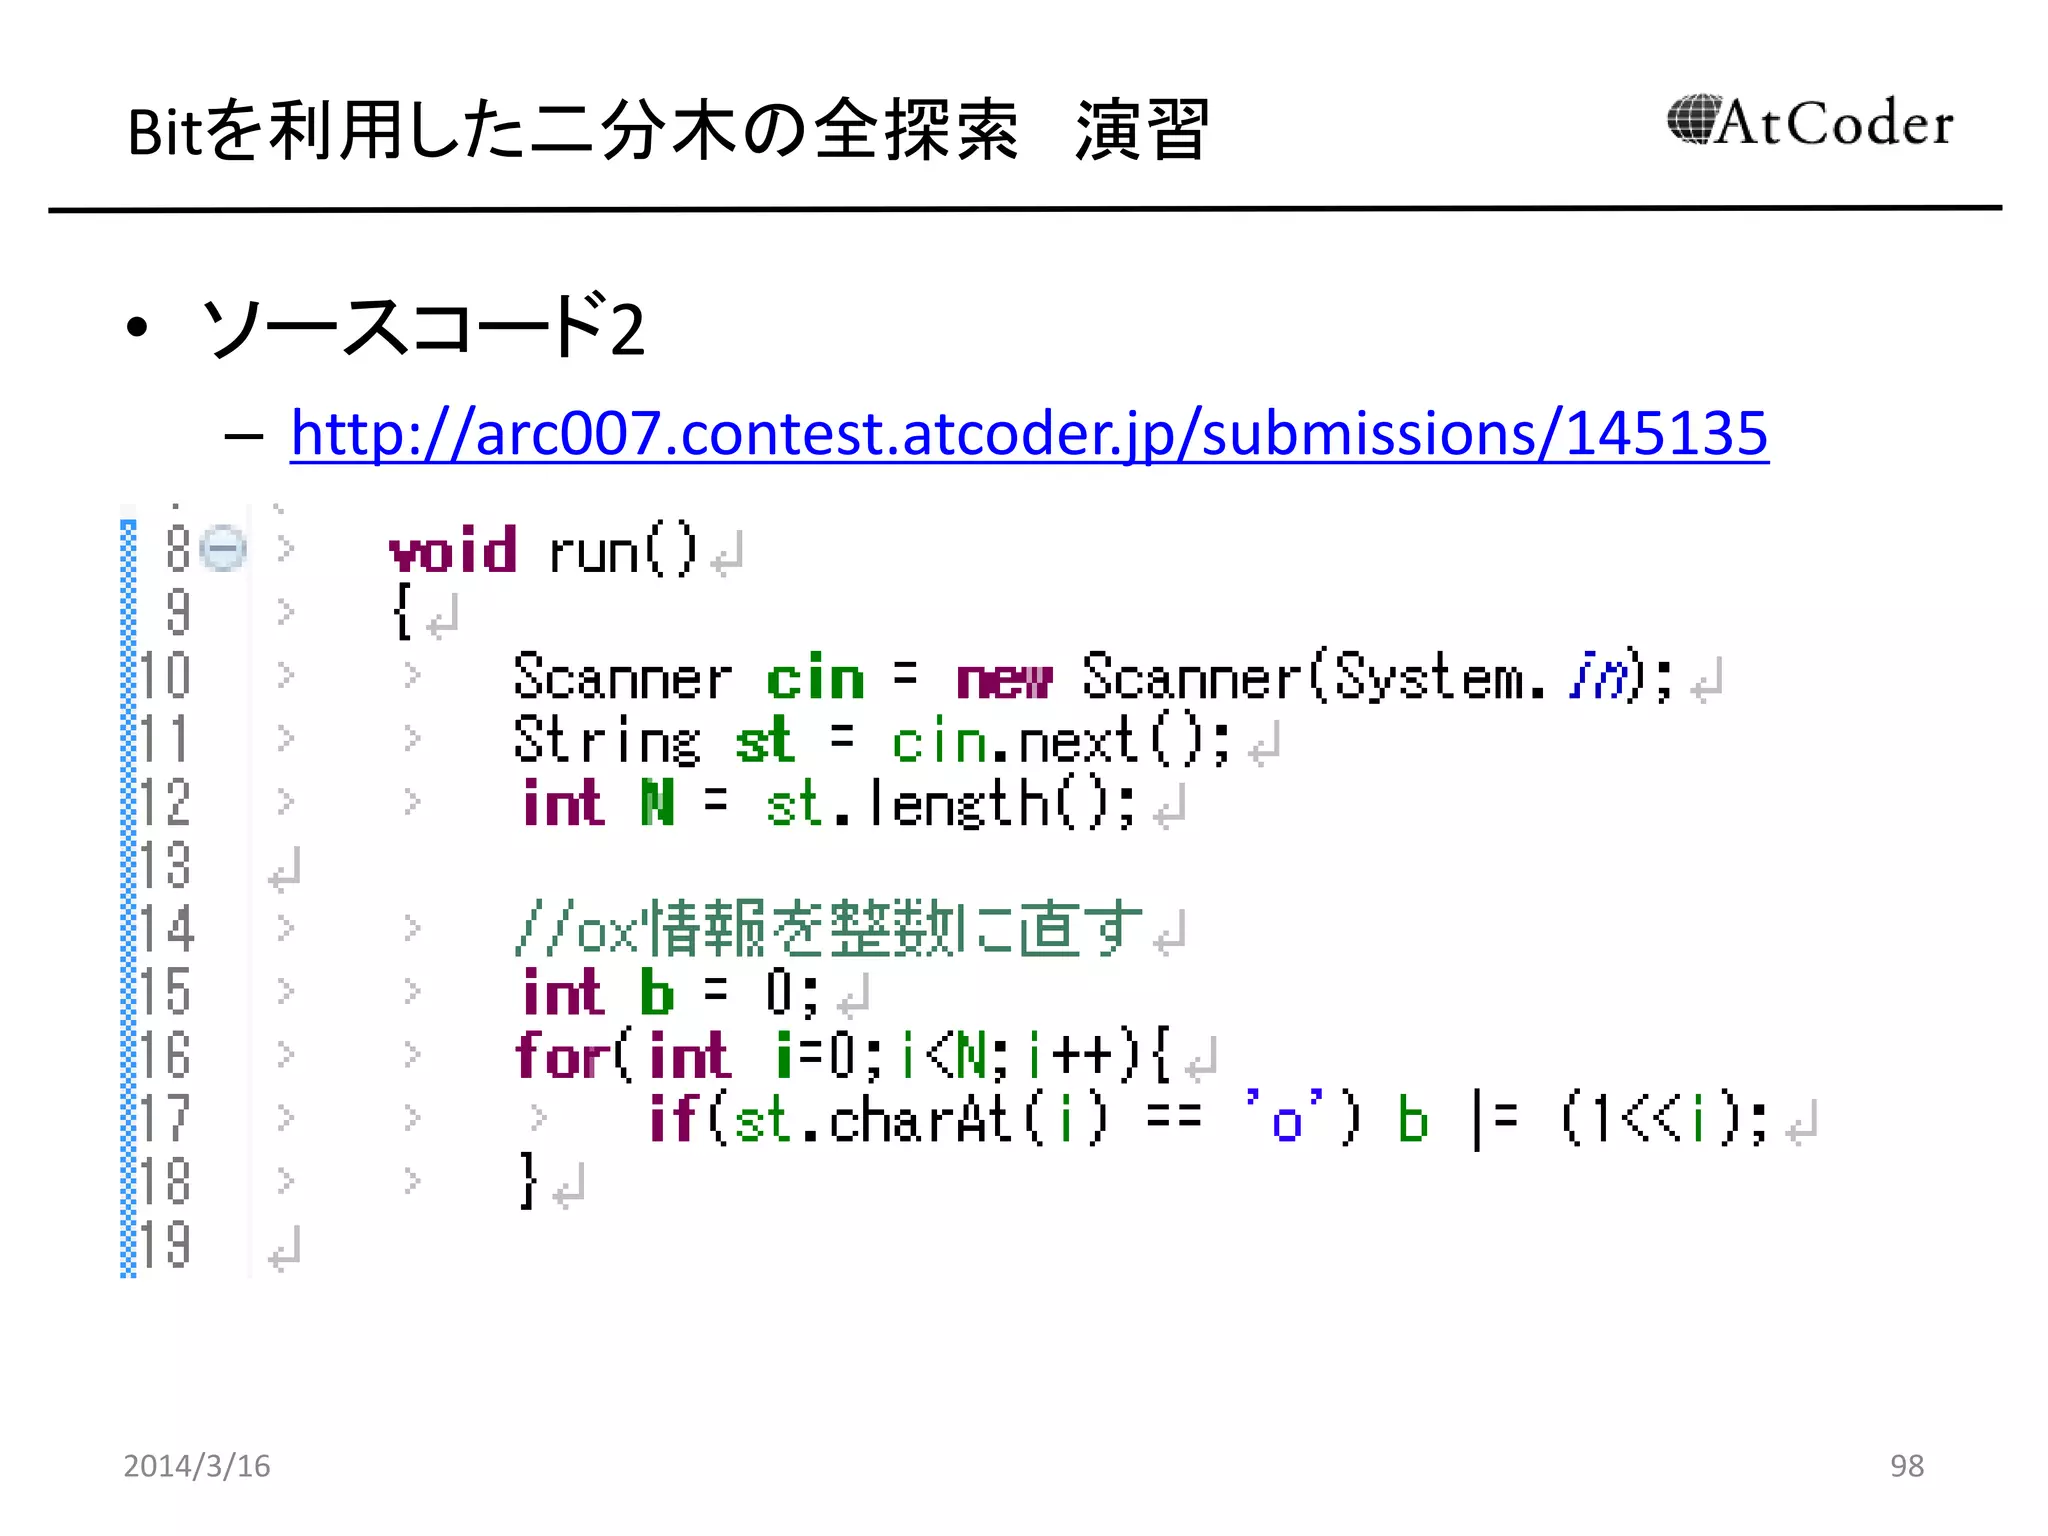Viewport: 2048px width, 1536px height.
Task: Click line number 10 in gutter
Action: pyautogui.click(x=165, y=675)
